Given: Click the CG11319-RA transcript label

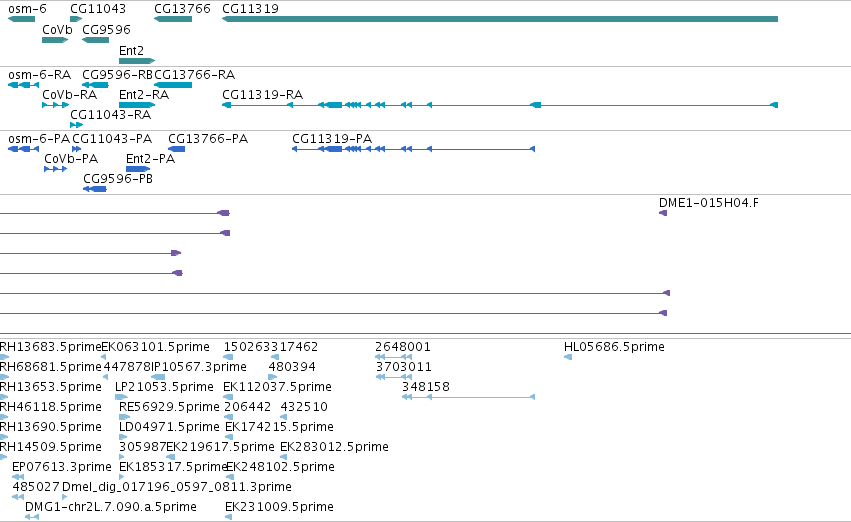Looking at the screenshot, I should [x=263, y=95].
